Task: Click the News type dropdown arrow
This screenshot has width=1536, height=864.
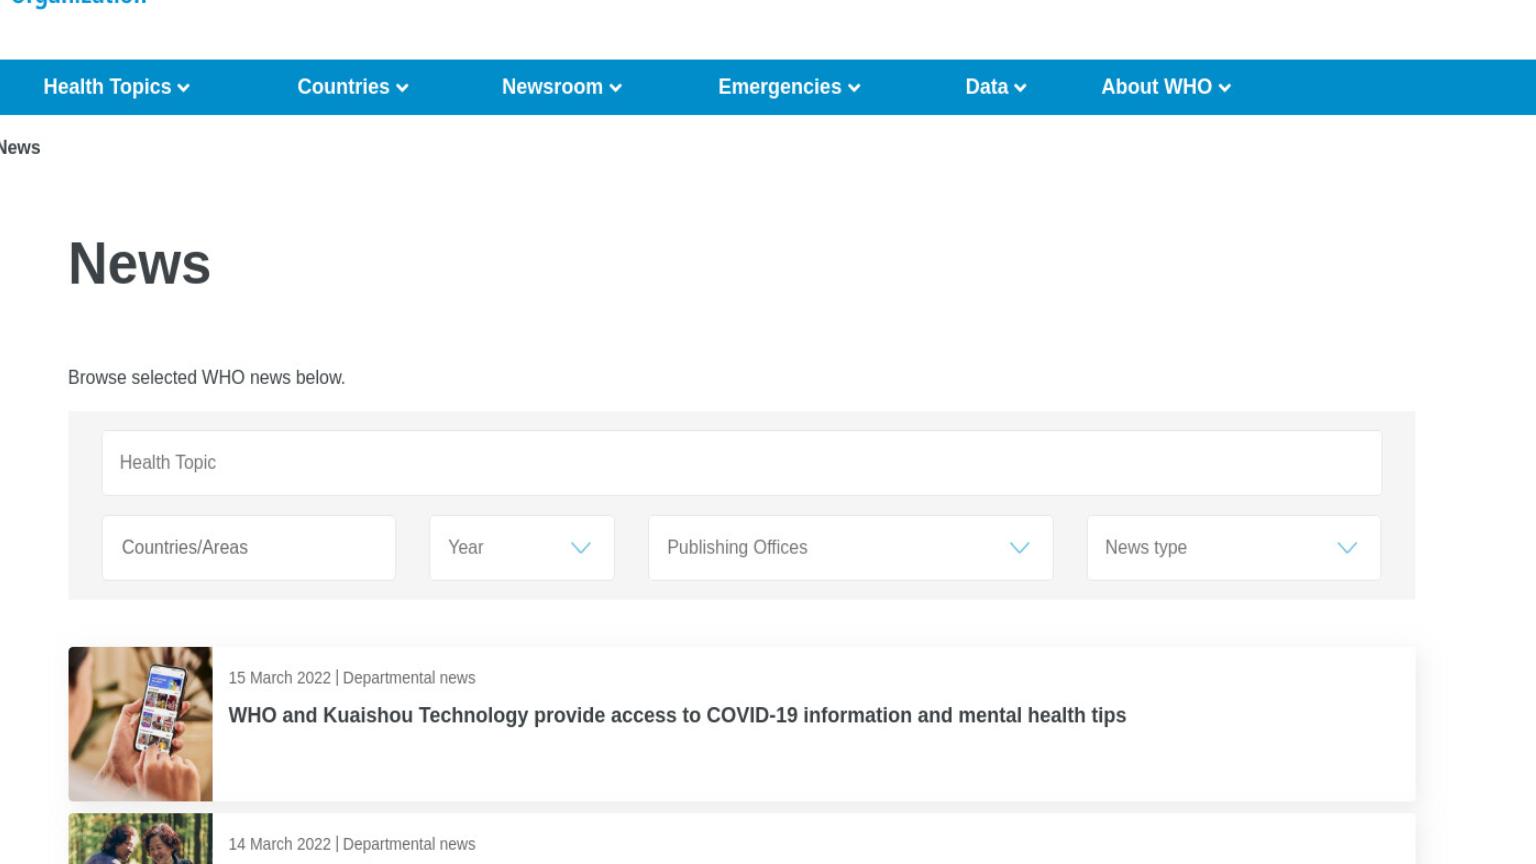Action: pyautogui.click(x=1348, y=548)
